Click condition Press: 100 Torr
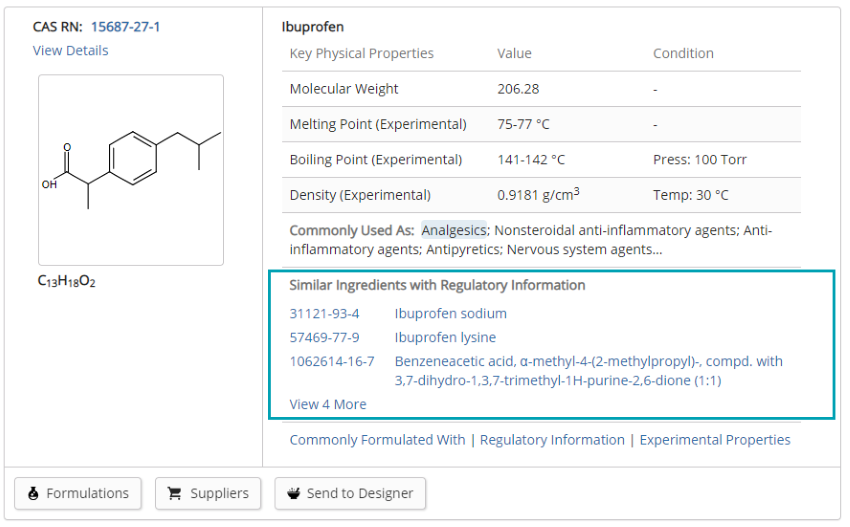This screenshot has width=850, height=527. (699, 159)
